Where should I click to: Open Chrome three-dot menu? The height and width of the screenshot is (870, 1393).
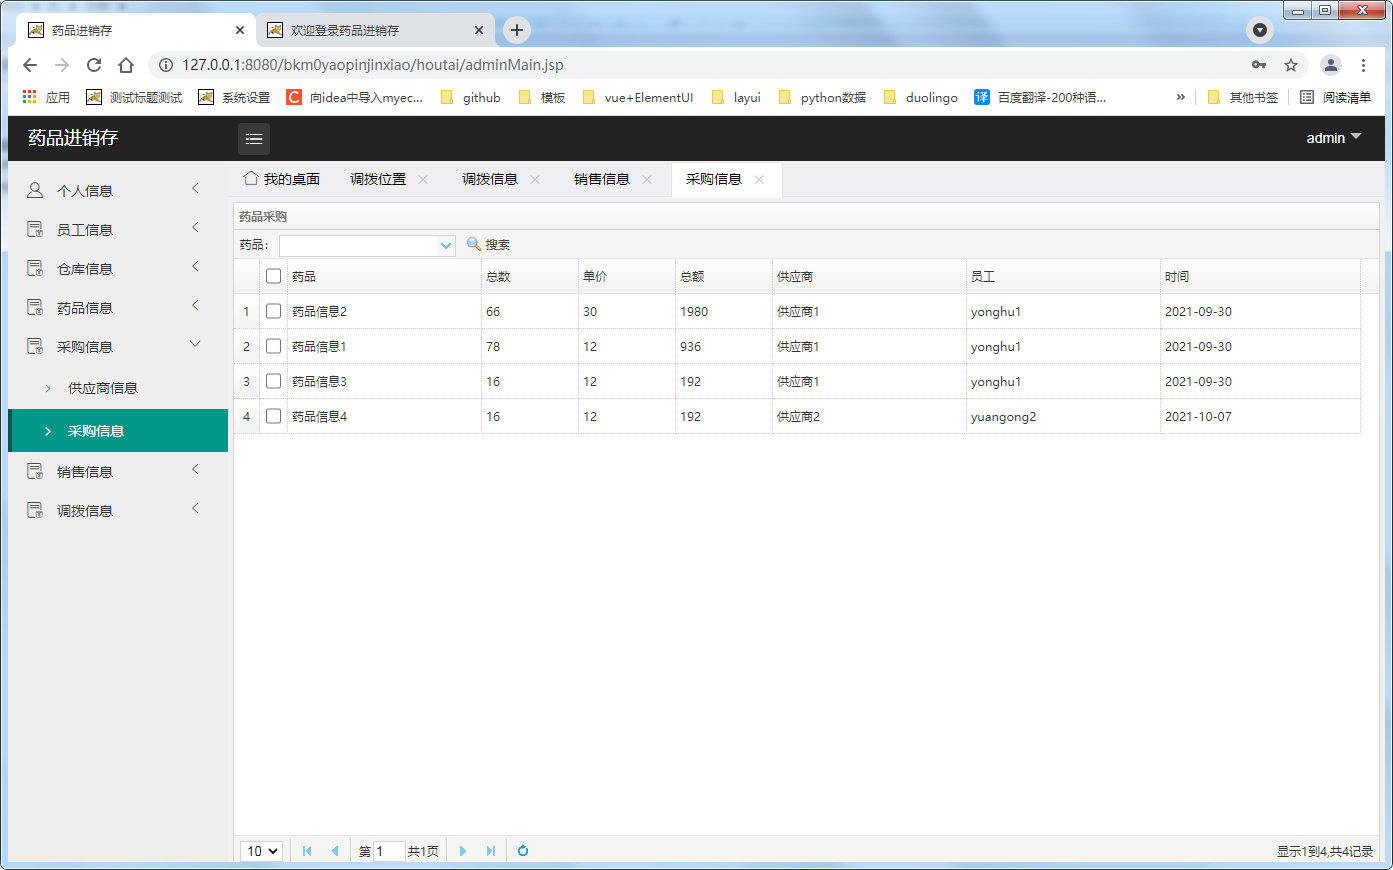pos(1363,65)
